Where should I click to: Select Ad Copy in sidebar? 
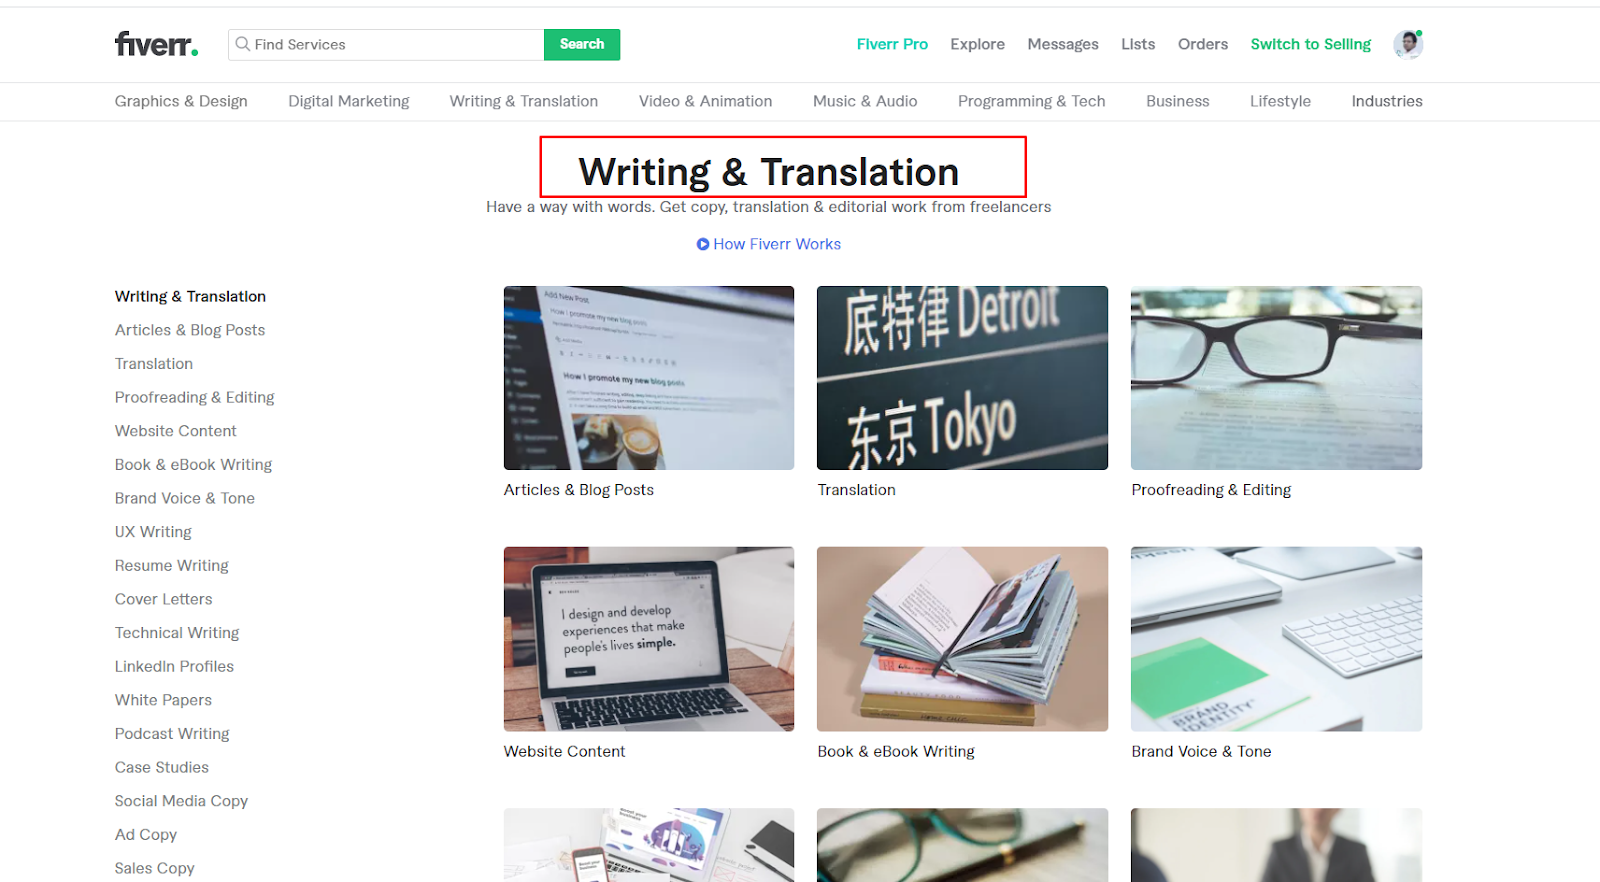[x=146, y=835]
